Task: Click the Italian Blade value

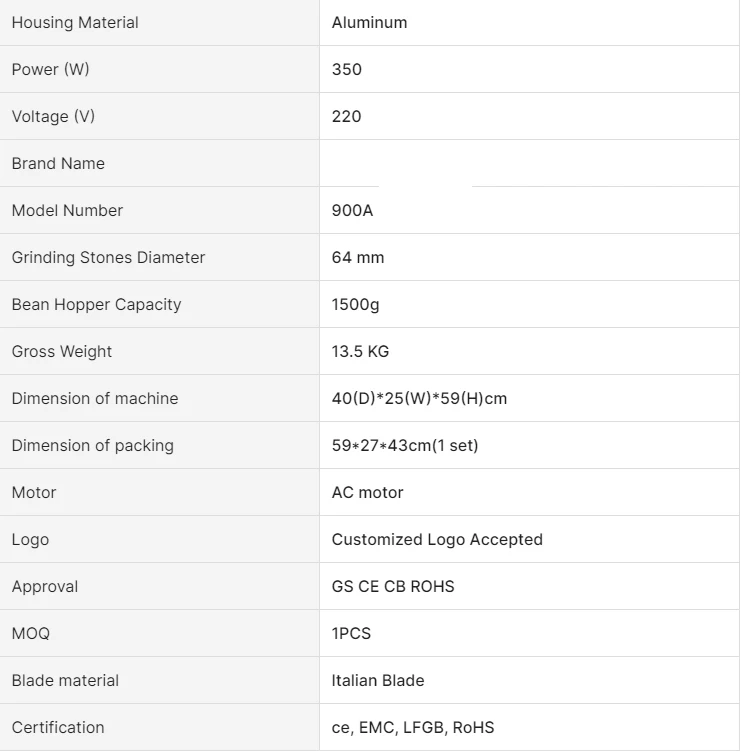Action: [x=378, y=680]
